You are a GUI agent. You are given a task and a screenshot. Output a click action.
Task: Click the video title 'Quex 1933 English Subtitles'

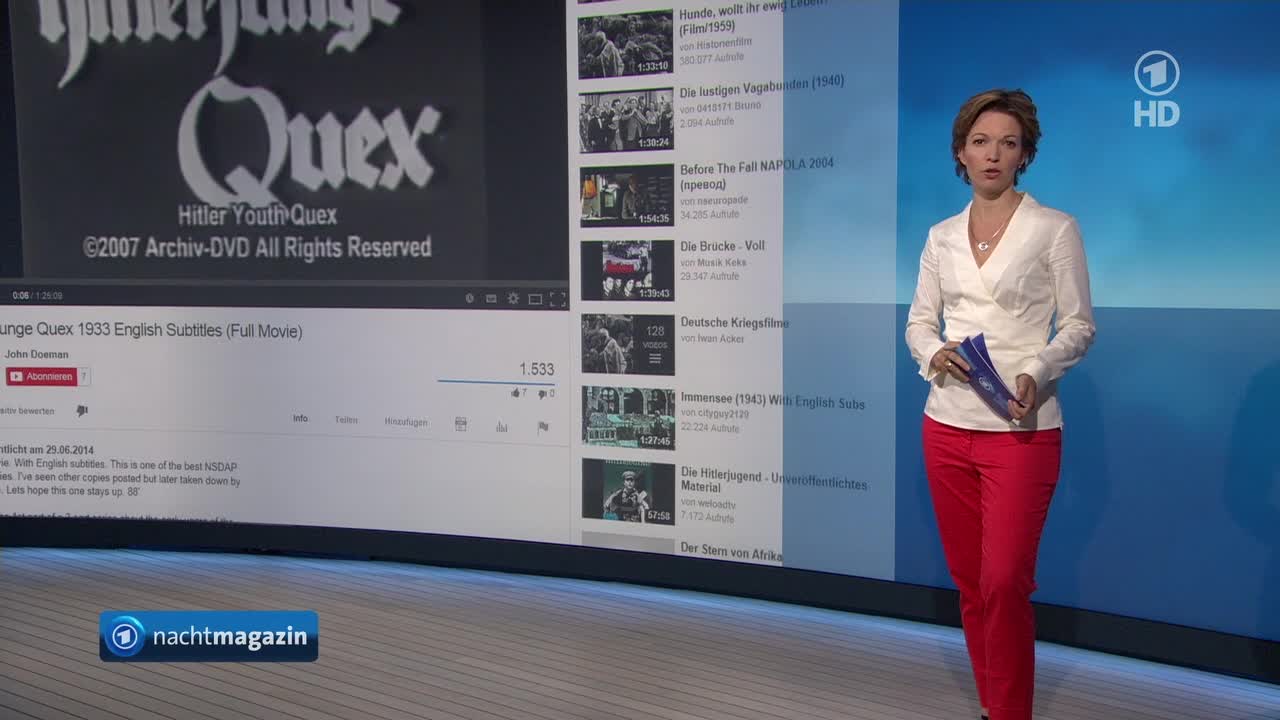(x=151, y=330)
